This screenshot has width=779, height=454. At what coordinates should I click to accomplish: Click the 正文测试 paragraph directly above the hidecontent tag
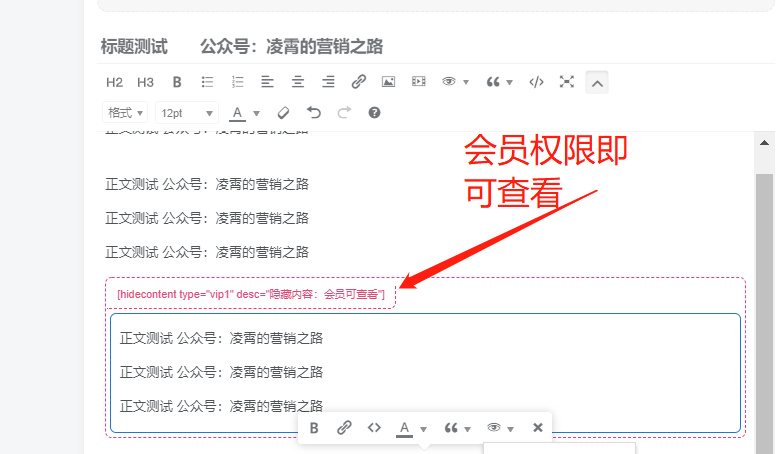(207, 252)
